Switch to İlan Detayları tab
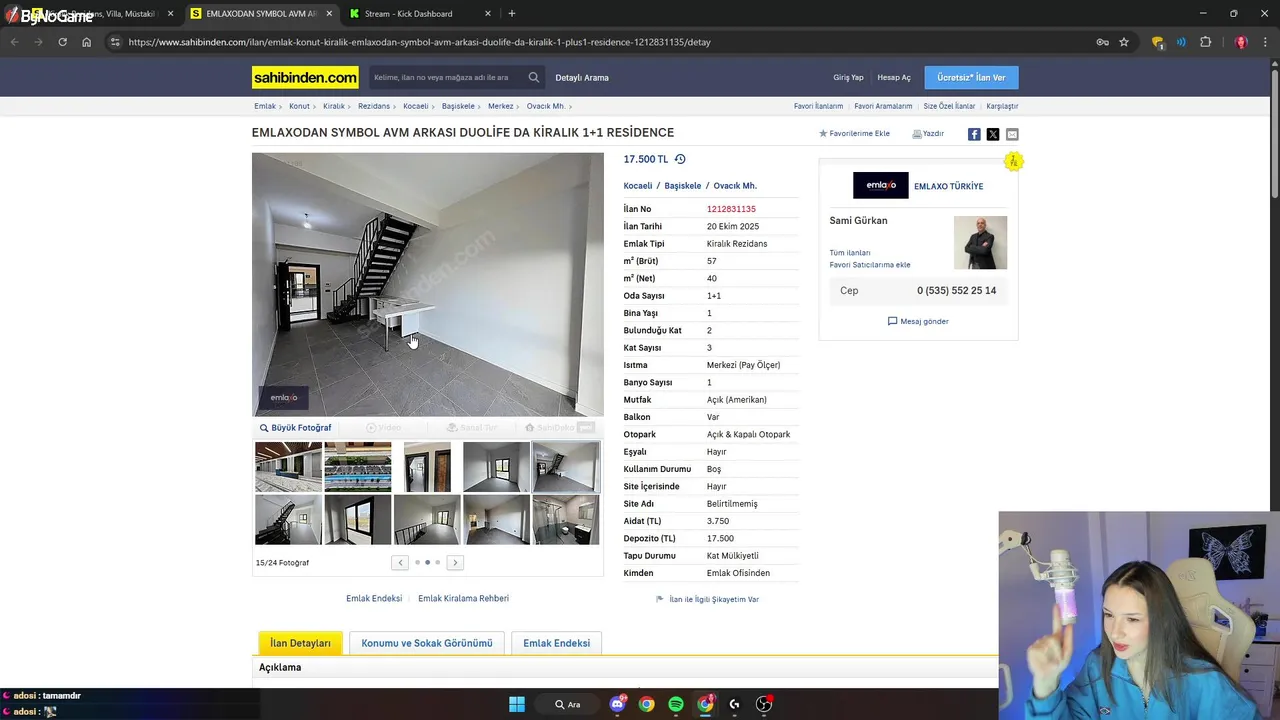Image resolution: width=1280 pixels, height=720 pixels. coord(300,643)
